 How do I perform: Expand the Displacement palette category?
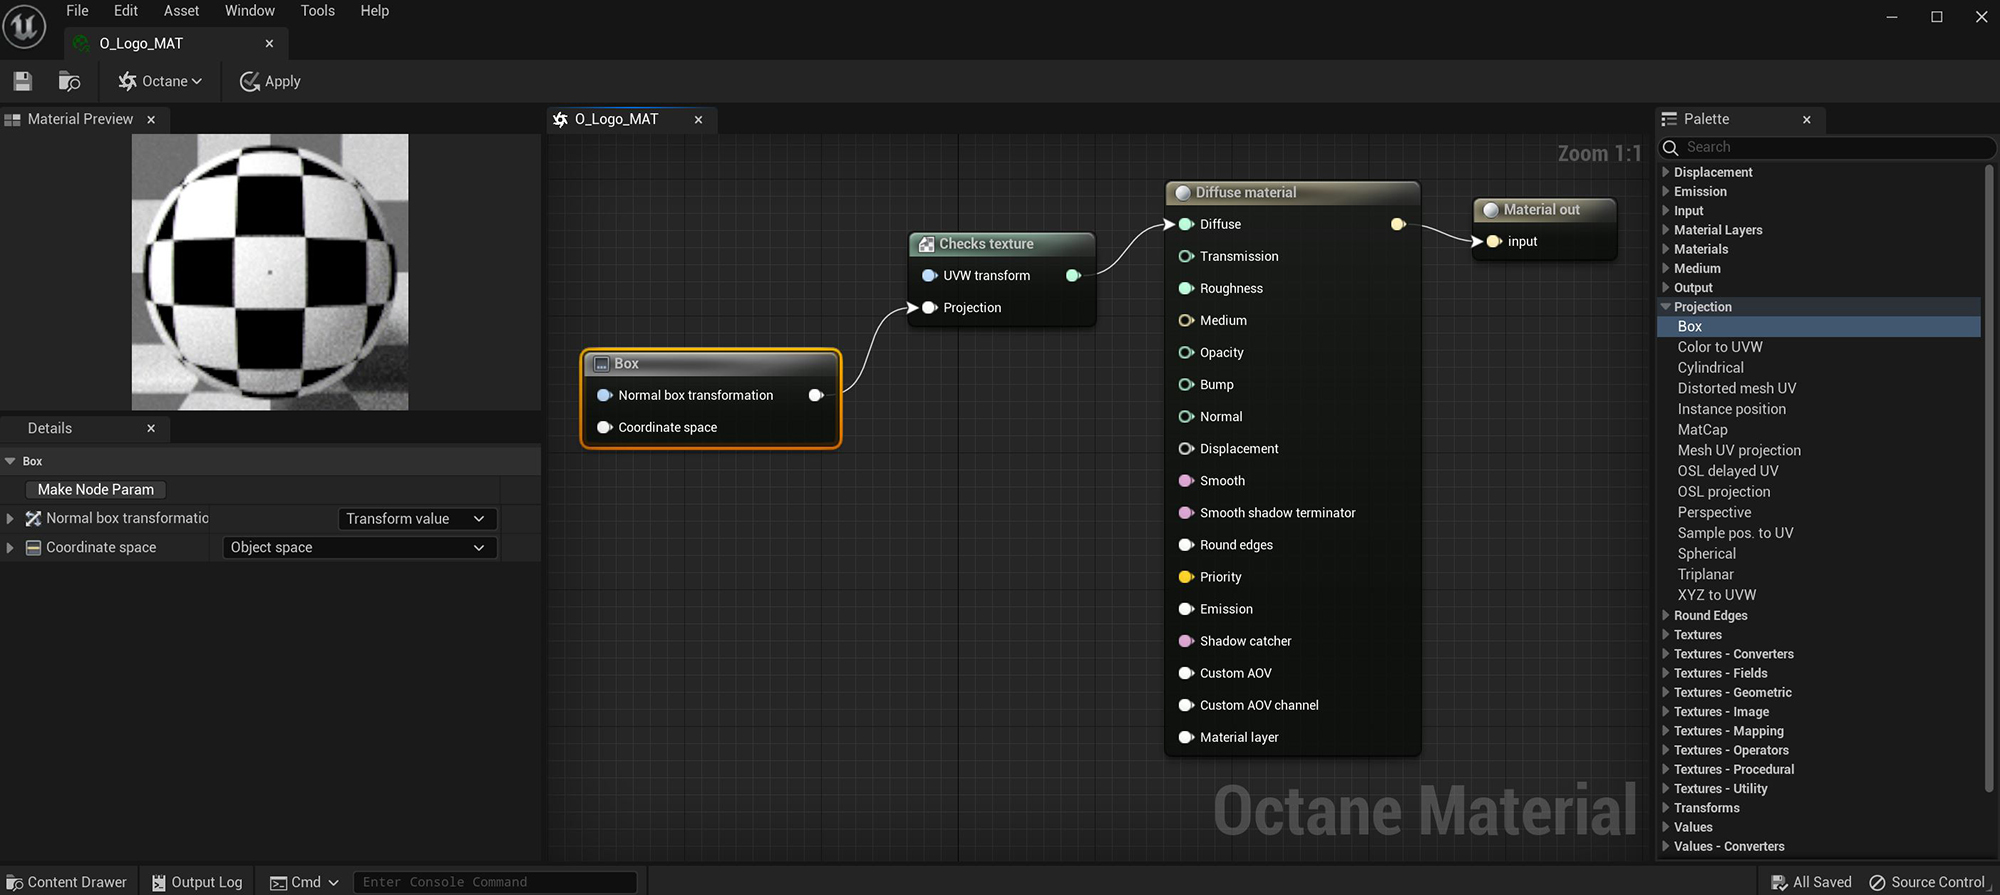coord(1666,172)
